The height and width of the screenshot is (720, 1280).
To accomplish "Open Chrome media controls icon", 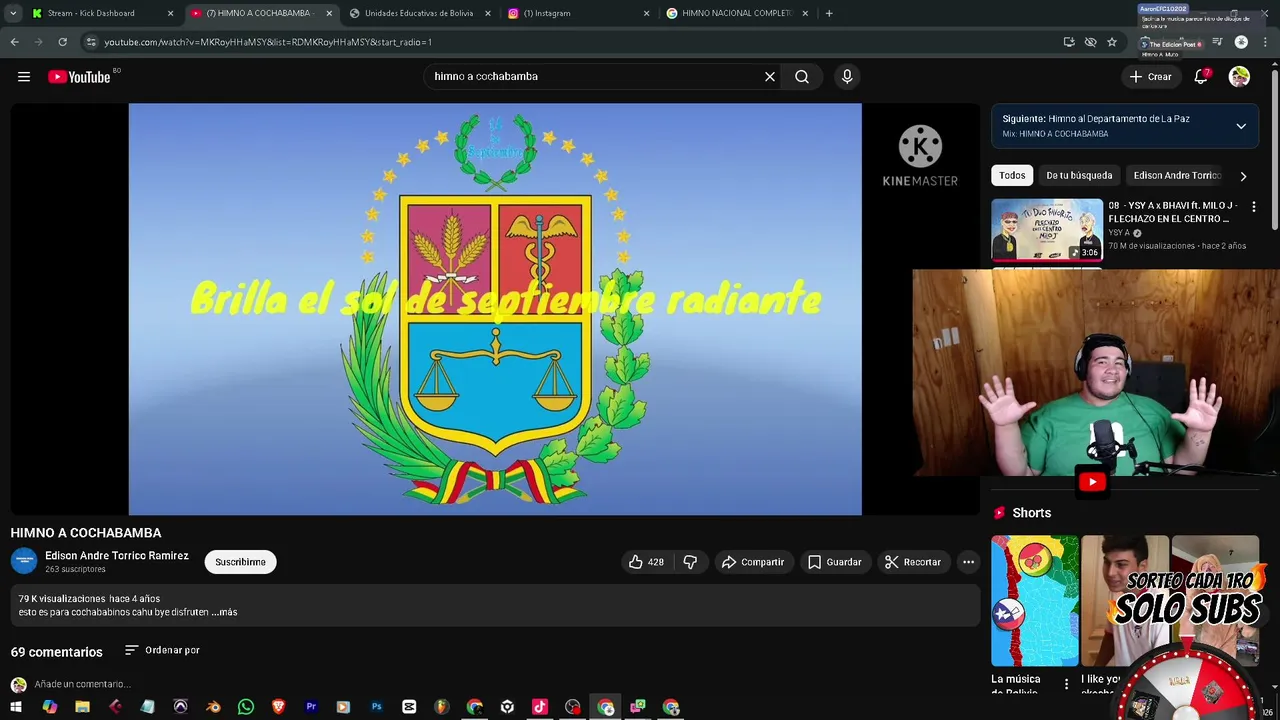I will point(1217,42).
